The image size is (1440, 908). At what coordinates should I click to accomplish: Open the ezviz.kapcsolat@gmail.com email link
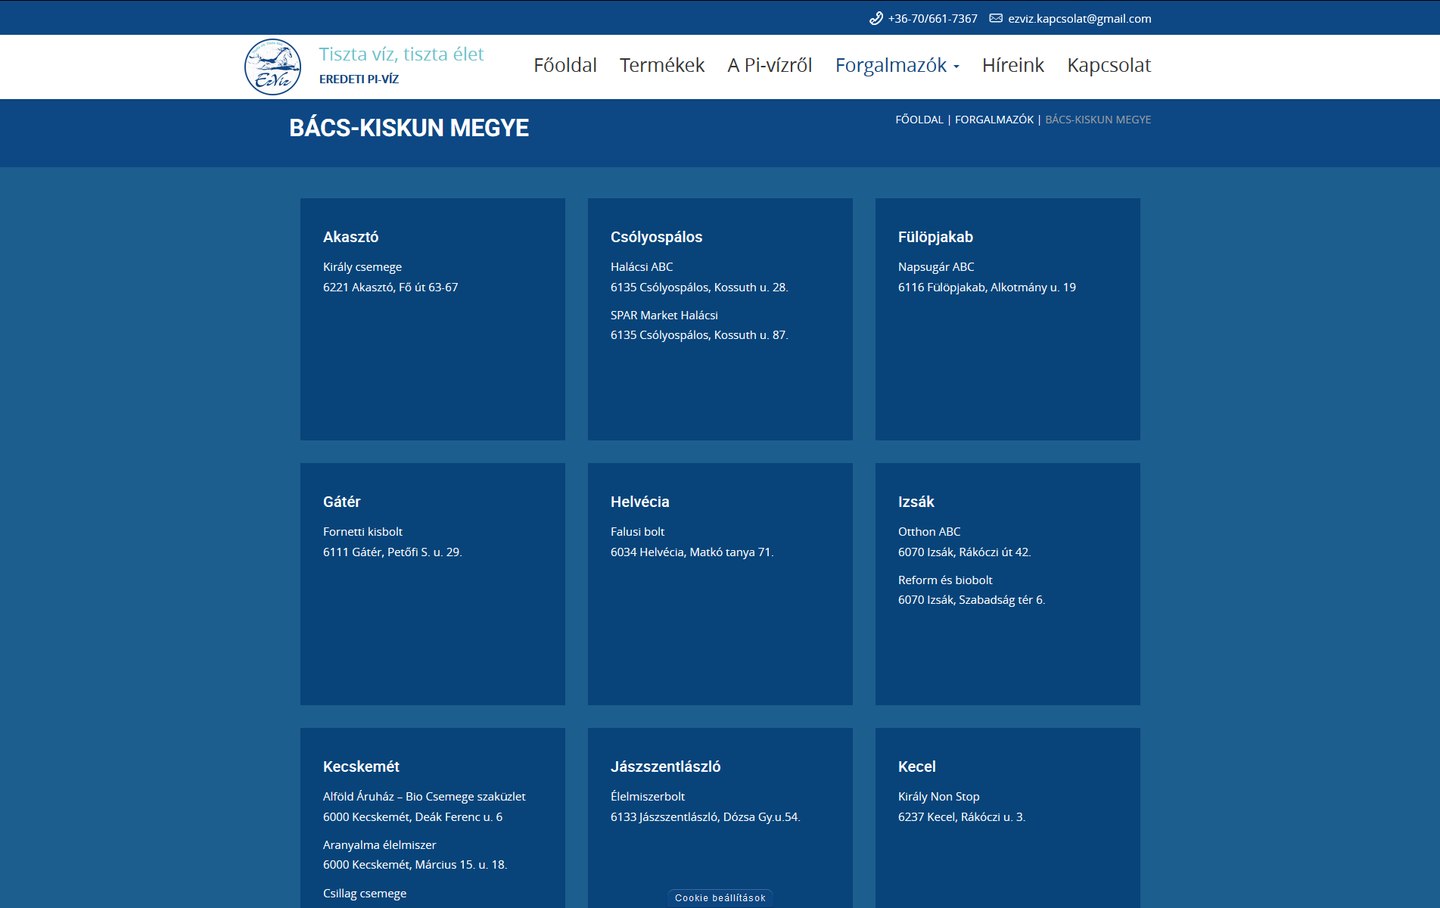tap(1080, 18)
